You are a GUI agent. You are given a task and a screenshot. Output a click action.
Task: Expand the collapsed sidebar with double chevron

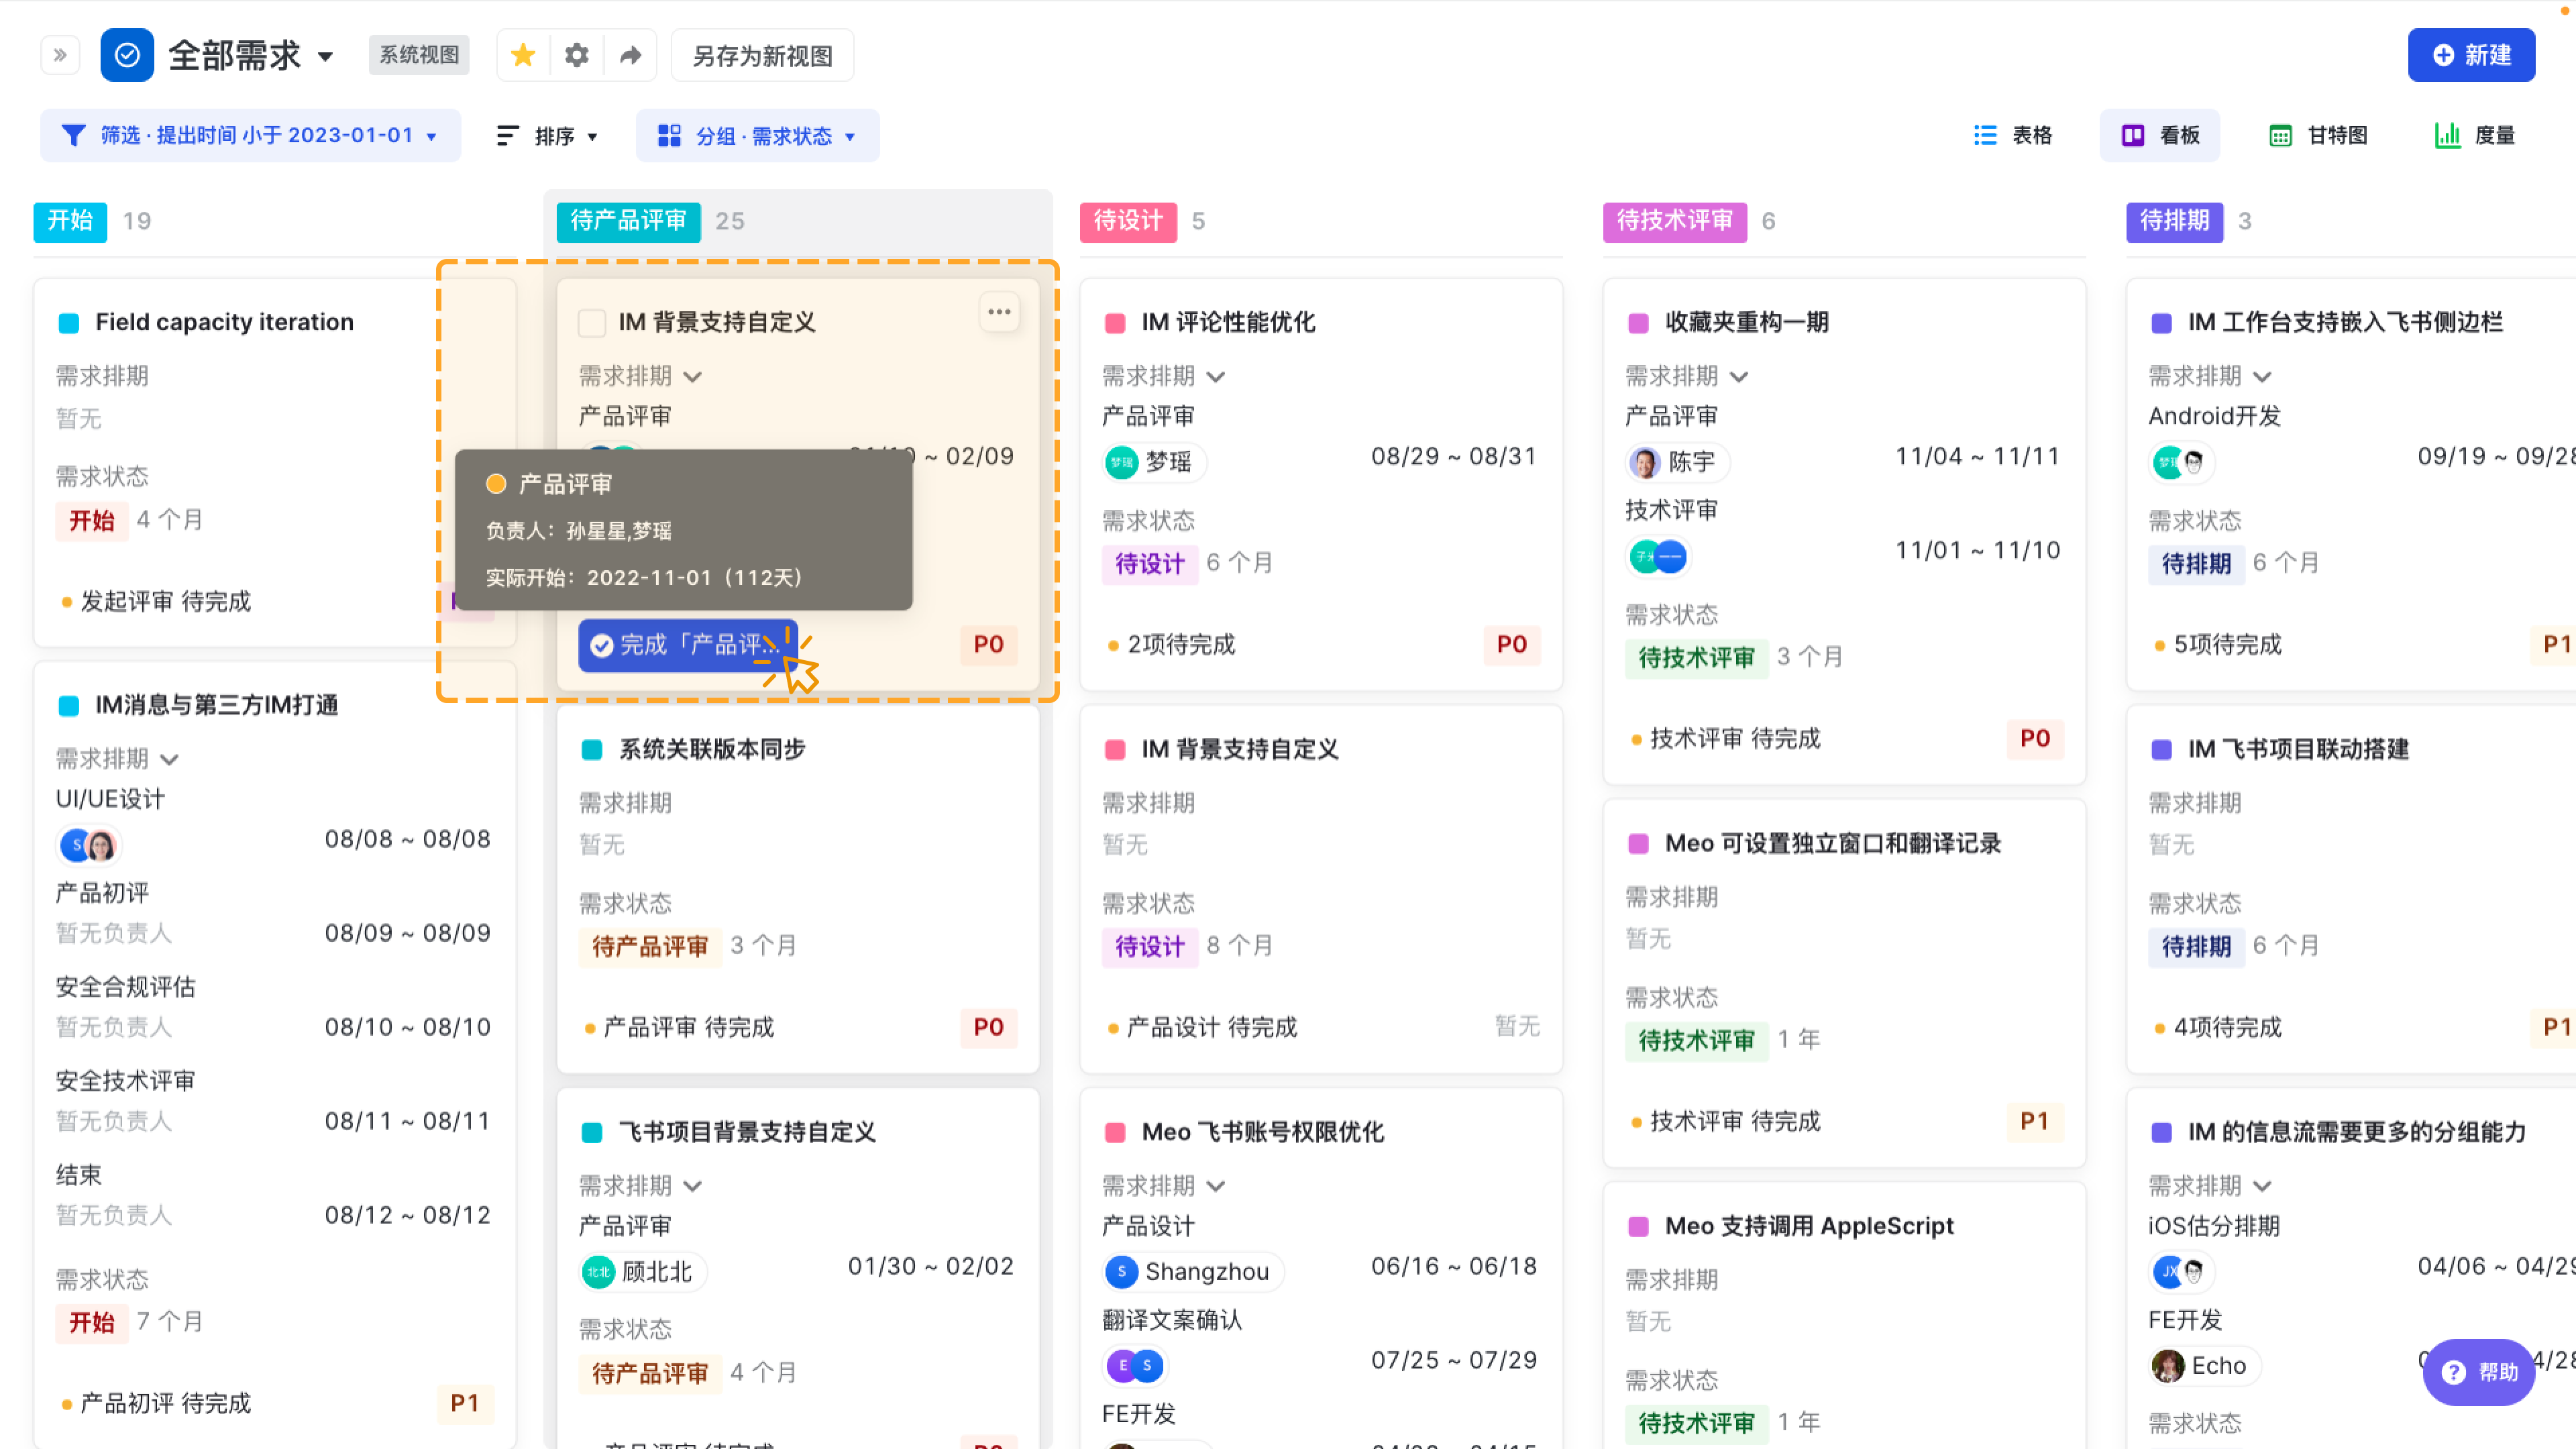[x=60, y=55]
